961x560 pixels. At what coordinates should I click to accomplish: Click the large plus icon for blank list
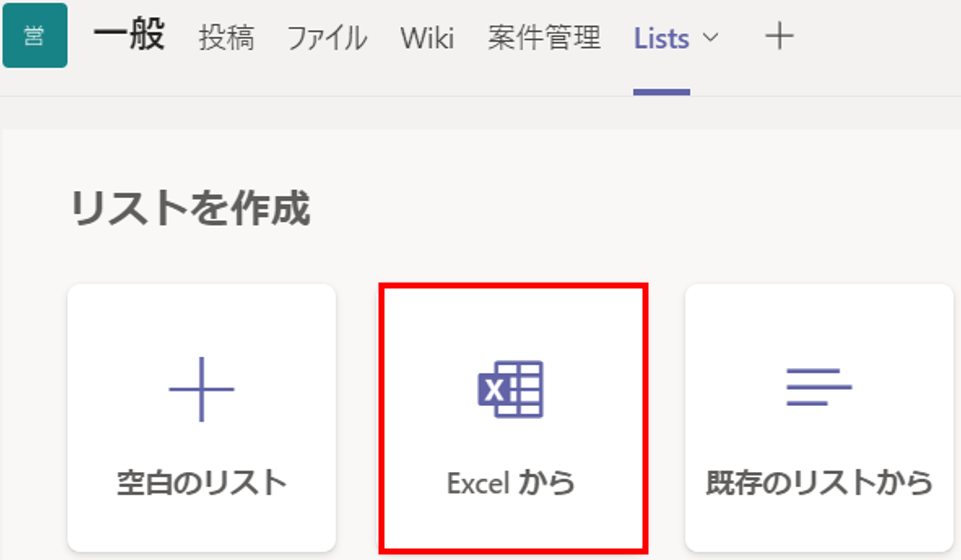click(202, 389)
